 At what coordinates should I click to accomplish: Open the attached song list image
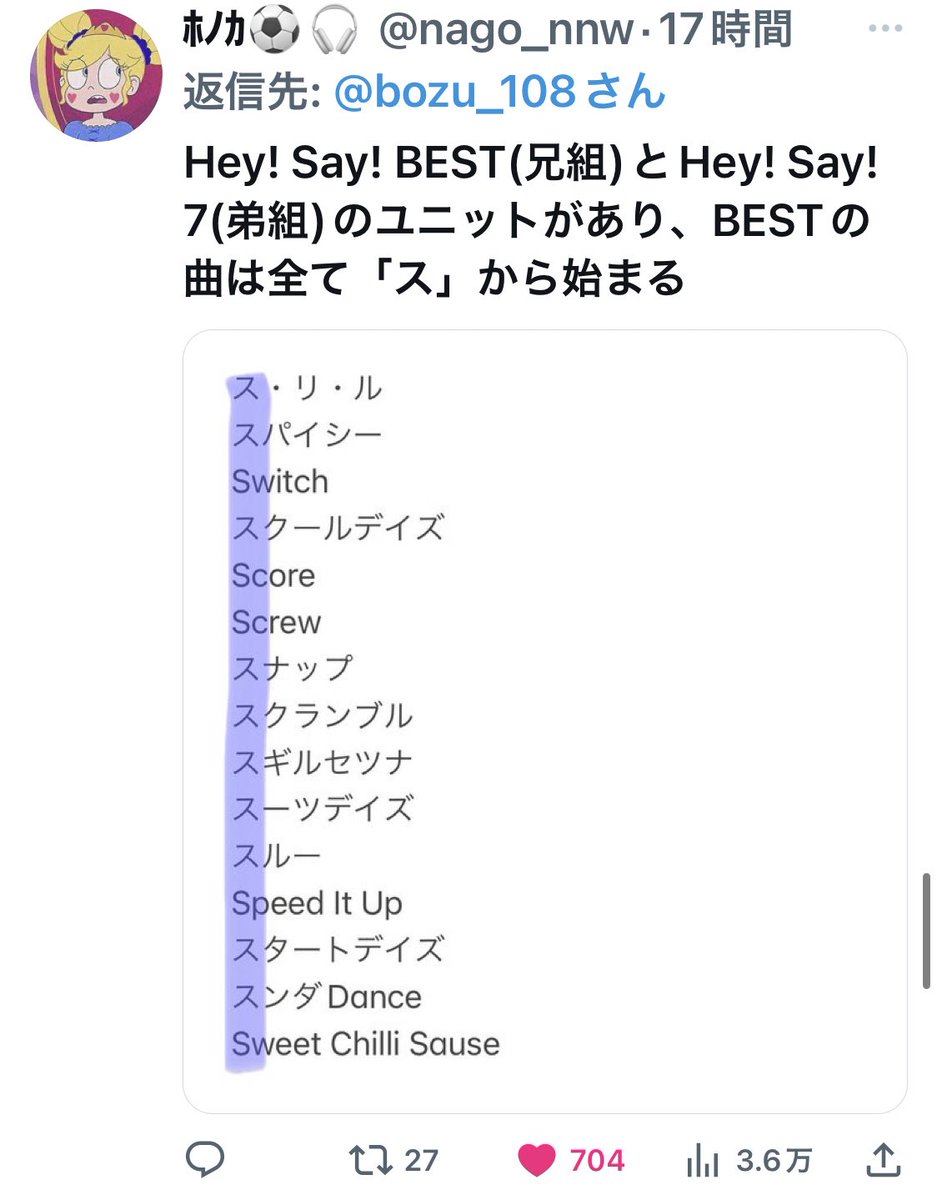(x=545, y=721)
